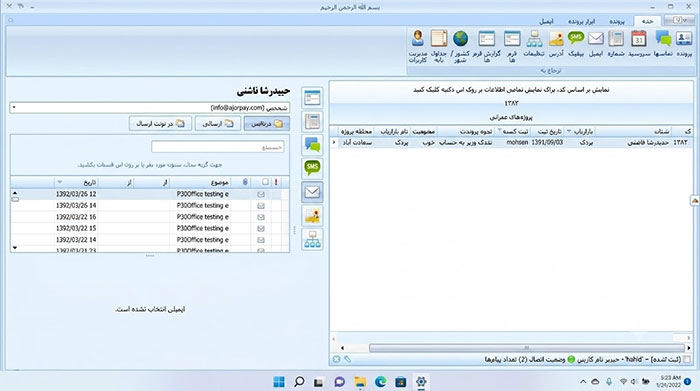The image size is (700, 391).
Task: Open the info@ajorpay.com account dropdown
Action: [x=14, y=108]
